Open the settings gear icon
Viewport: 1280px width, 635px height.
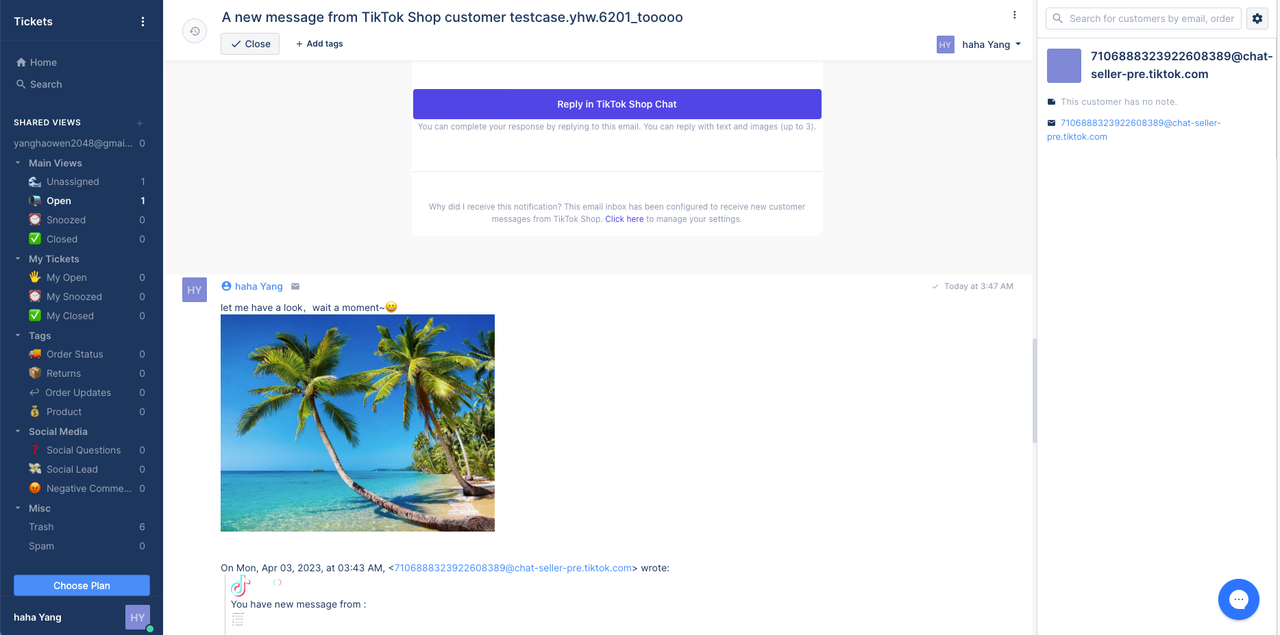click(1258, 18)
